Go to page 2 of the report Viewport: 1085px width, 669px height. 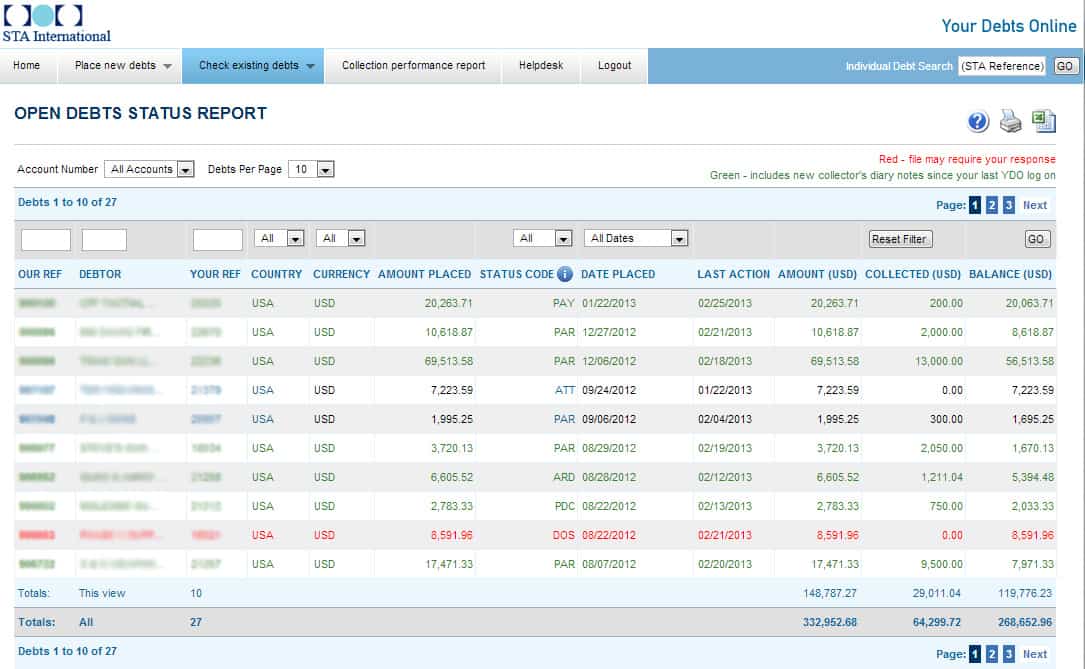click(x=991, y=204)
